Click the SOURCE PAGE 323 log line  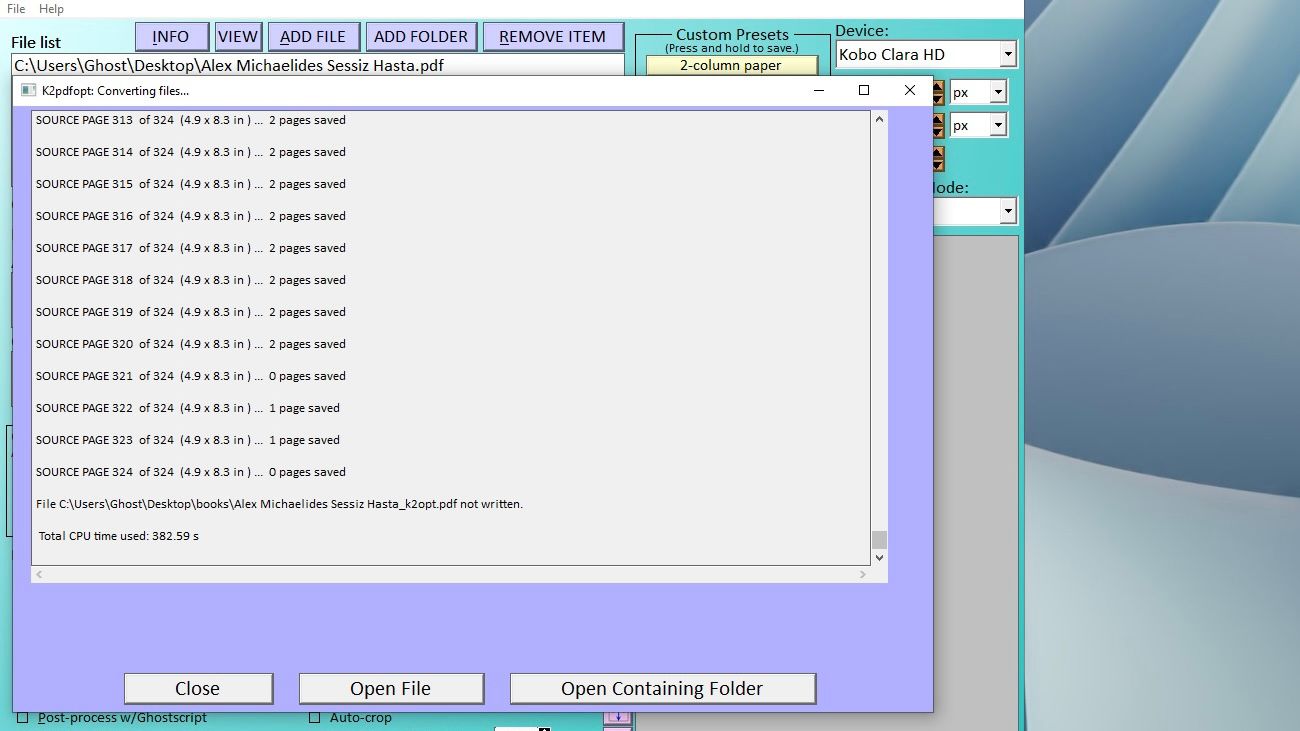[188, 440]
